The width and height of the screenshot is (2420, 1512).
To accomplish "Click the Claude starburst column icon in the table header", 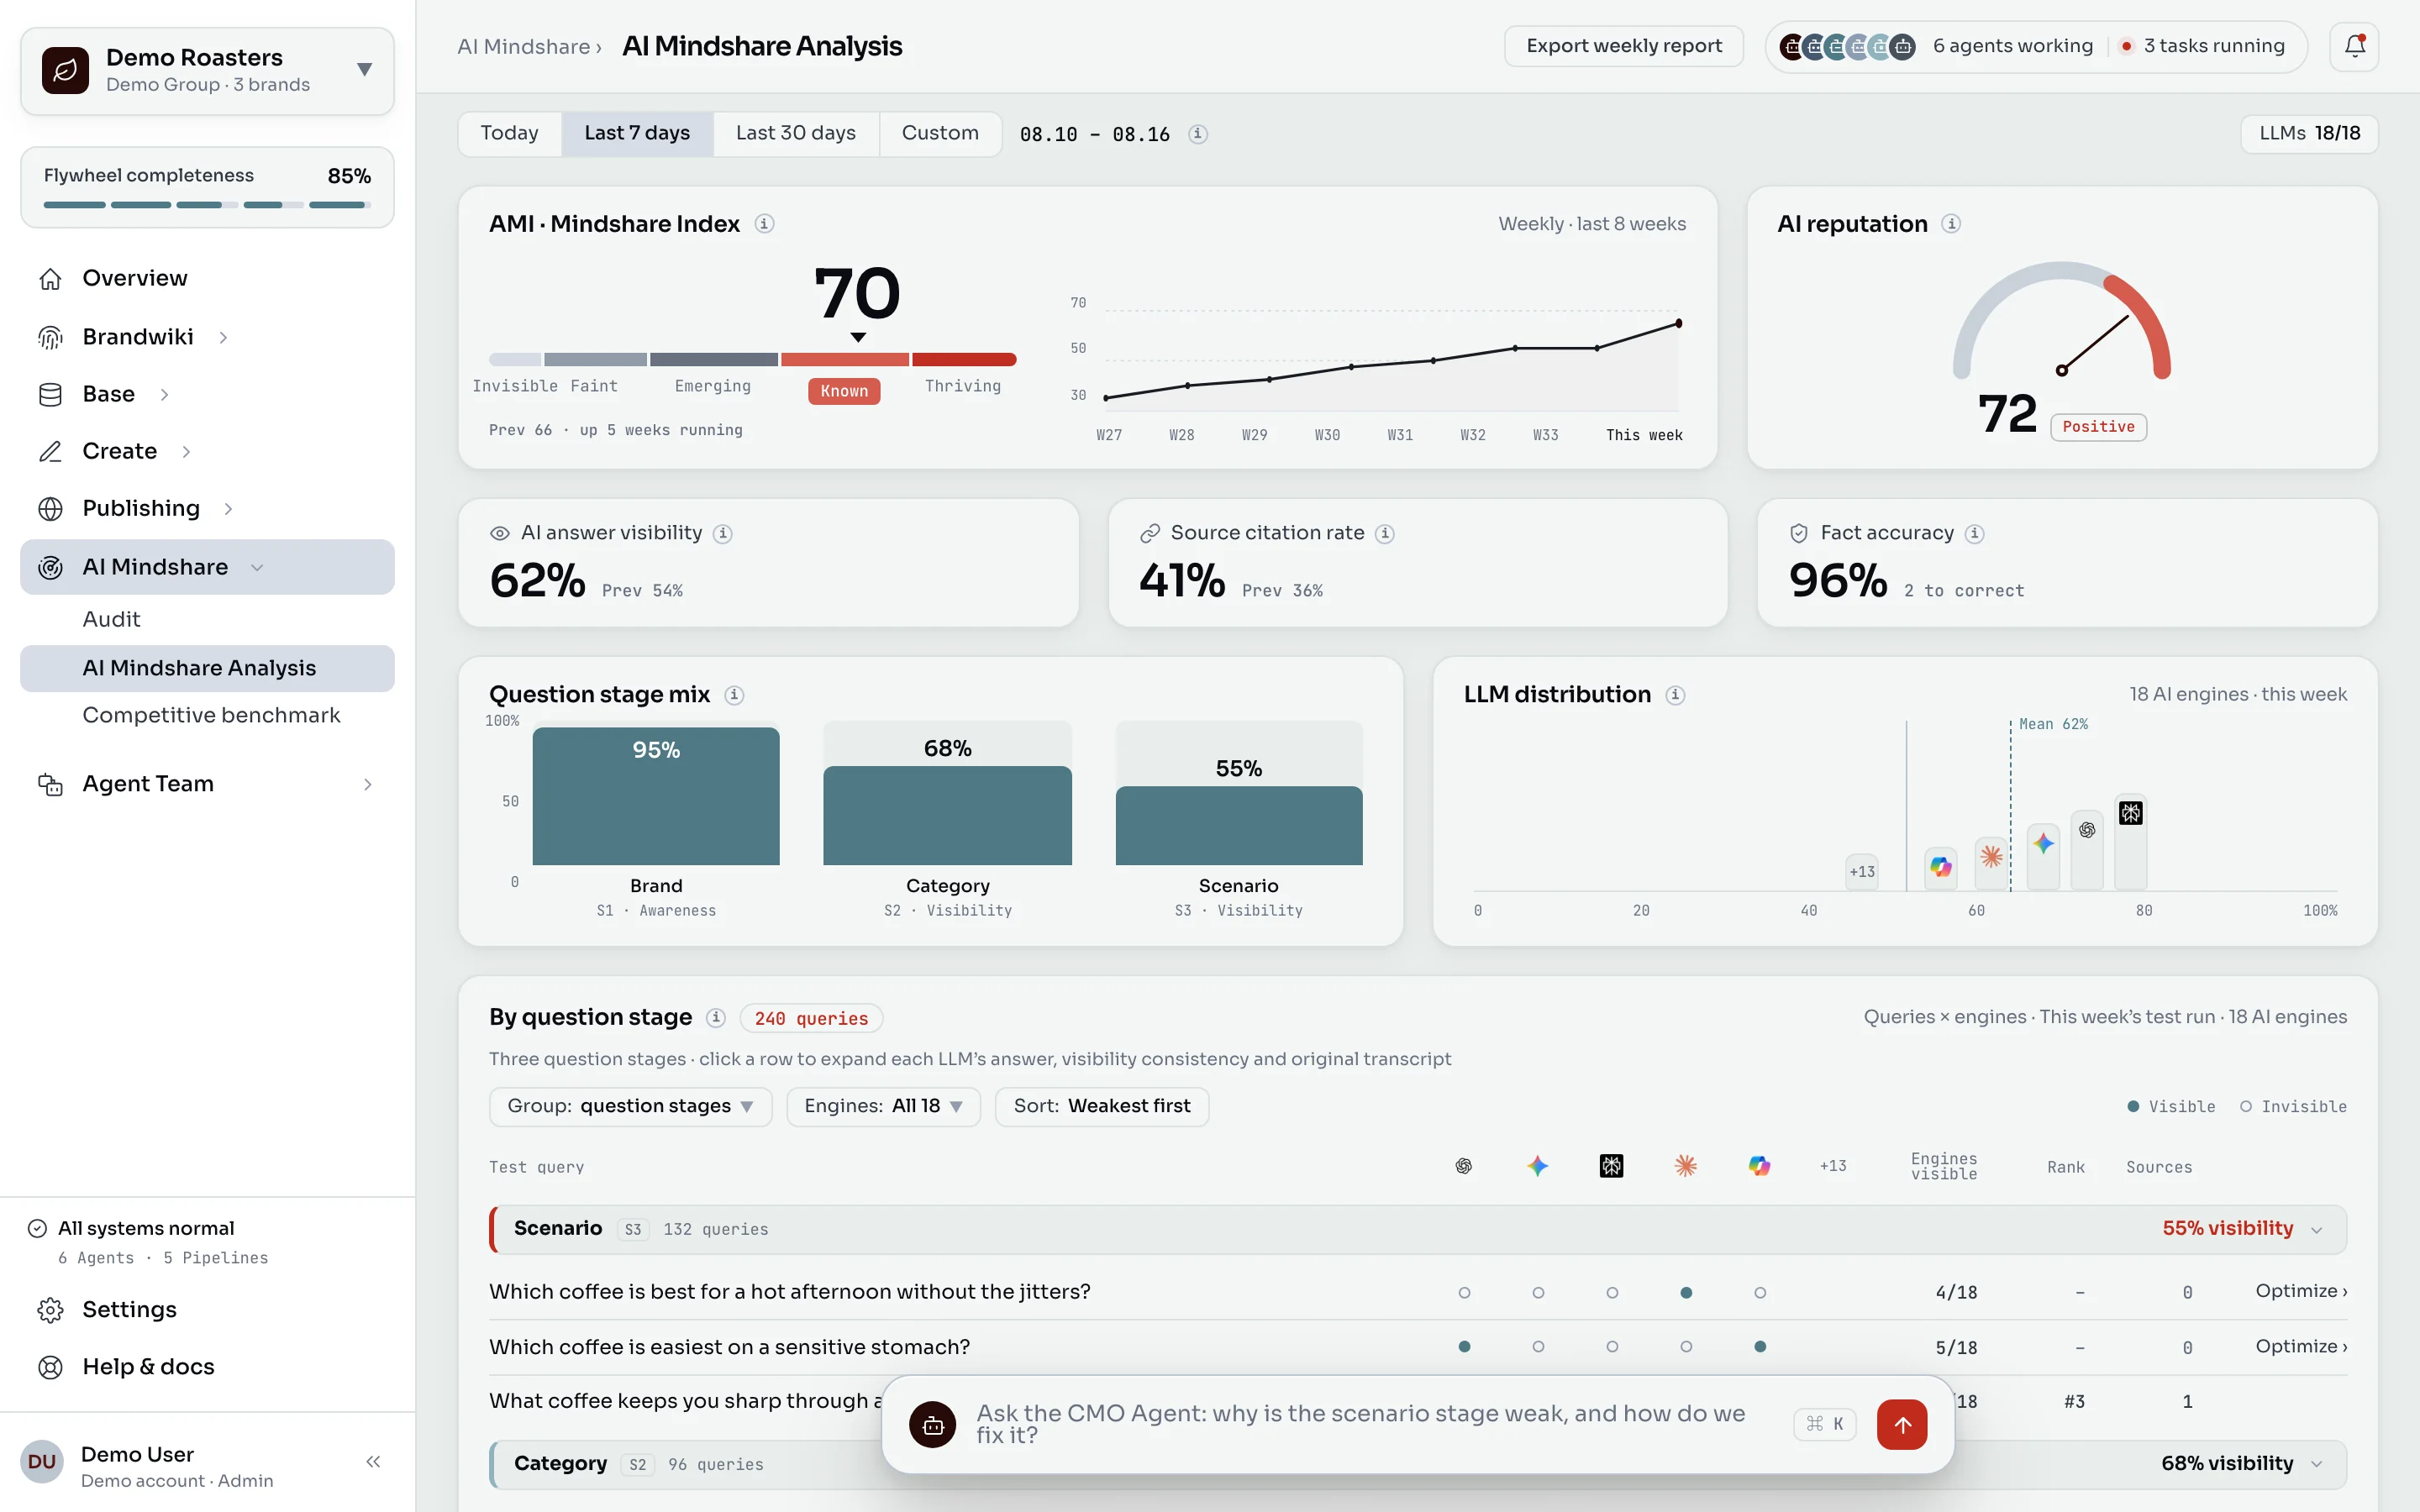I will click(1686, 1166).
